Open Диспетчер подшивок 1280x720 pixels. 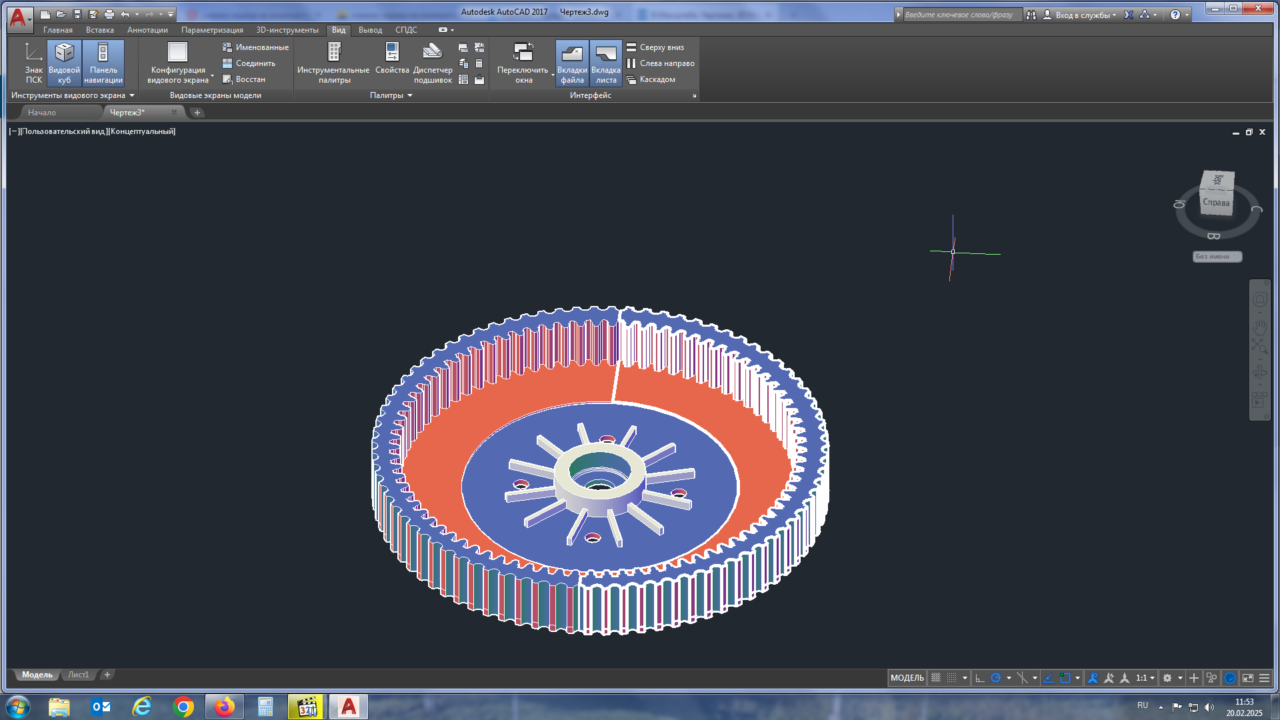pos(432,64)
